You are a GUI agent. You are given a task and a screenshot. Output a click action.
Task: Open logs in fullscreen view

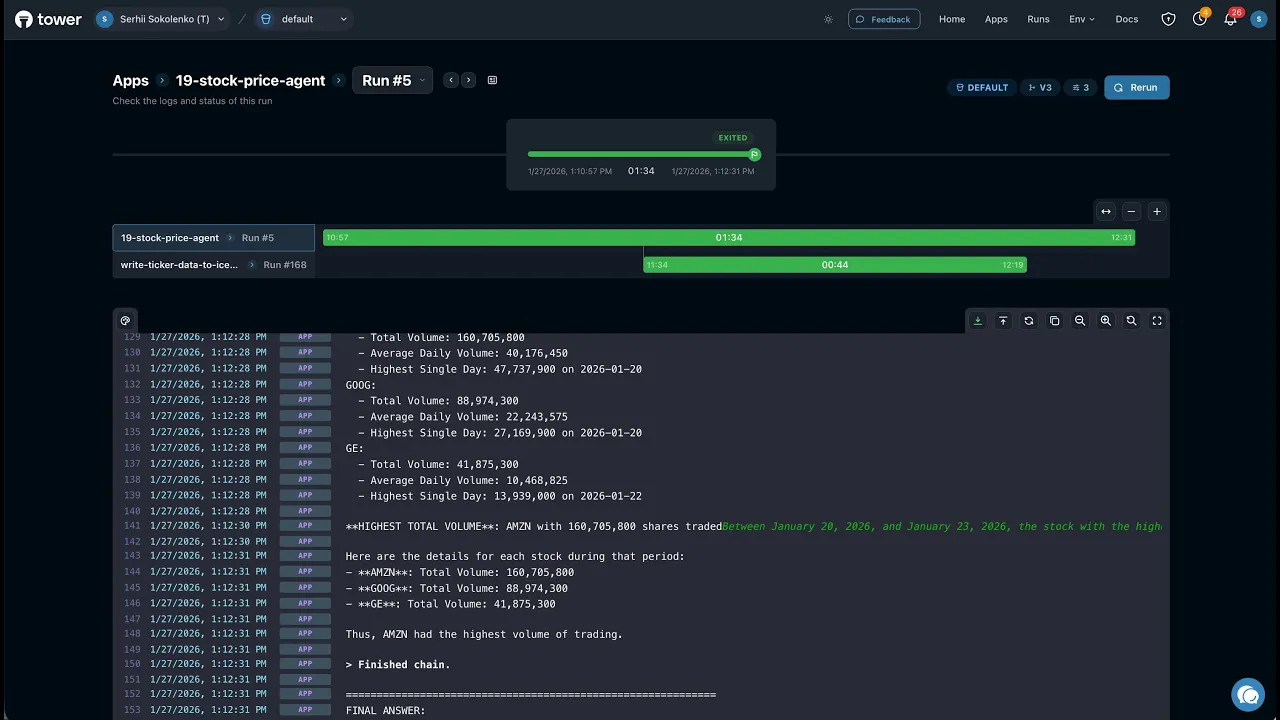pos(1157,321)
